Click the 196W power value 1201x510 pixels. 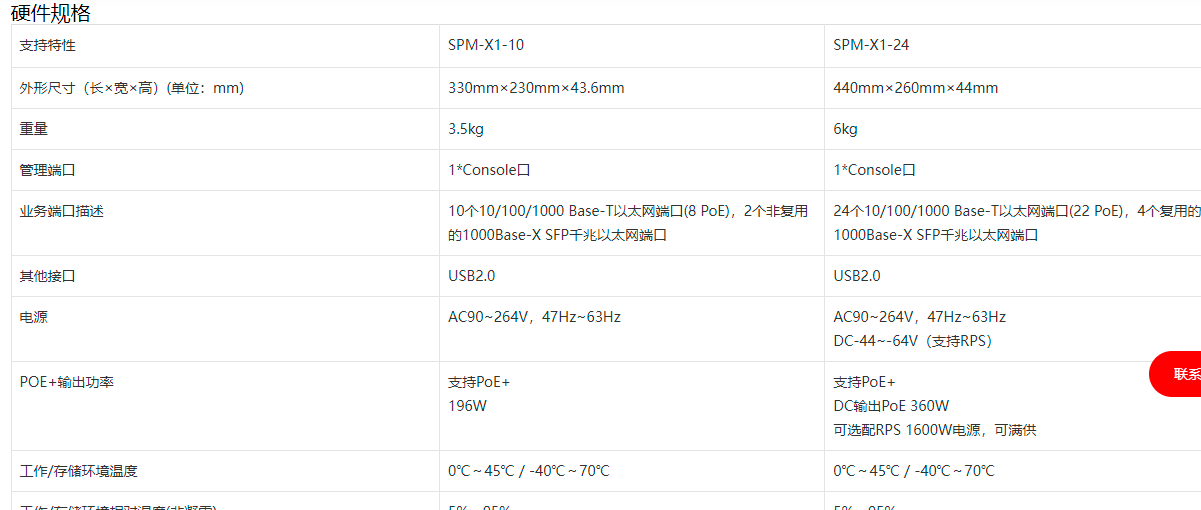click(467, 406)
